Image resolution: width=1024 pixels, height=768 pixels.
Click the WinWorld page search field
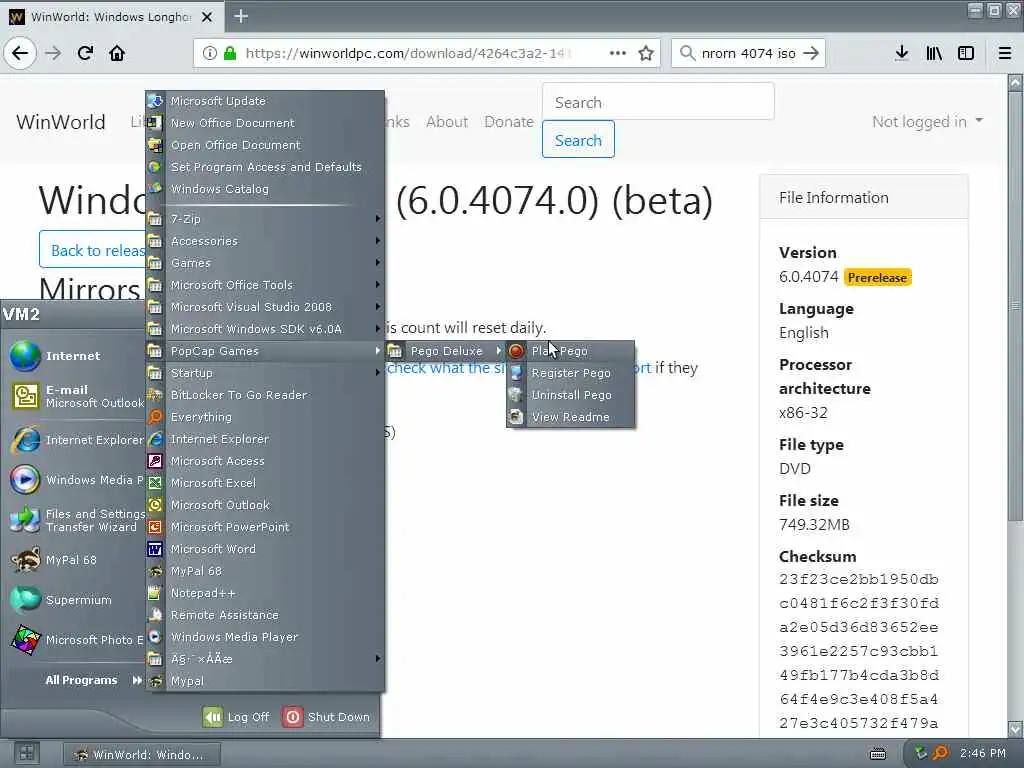point(658,102)
